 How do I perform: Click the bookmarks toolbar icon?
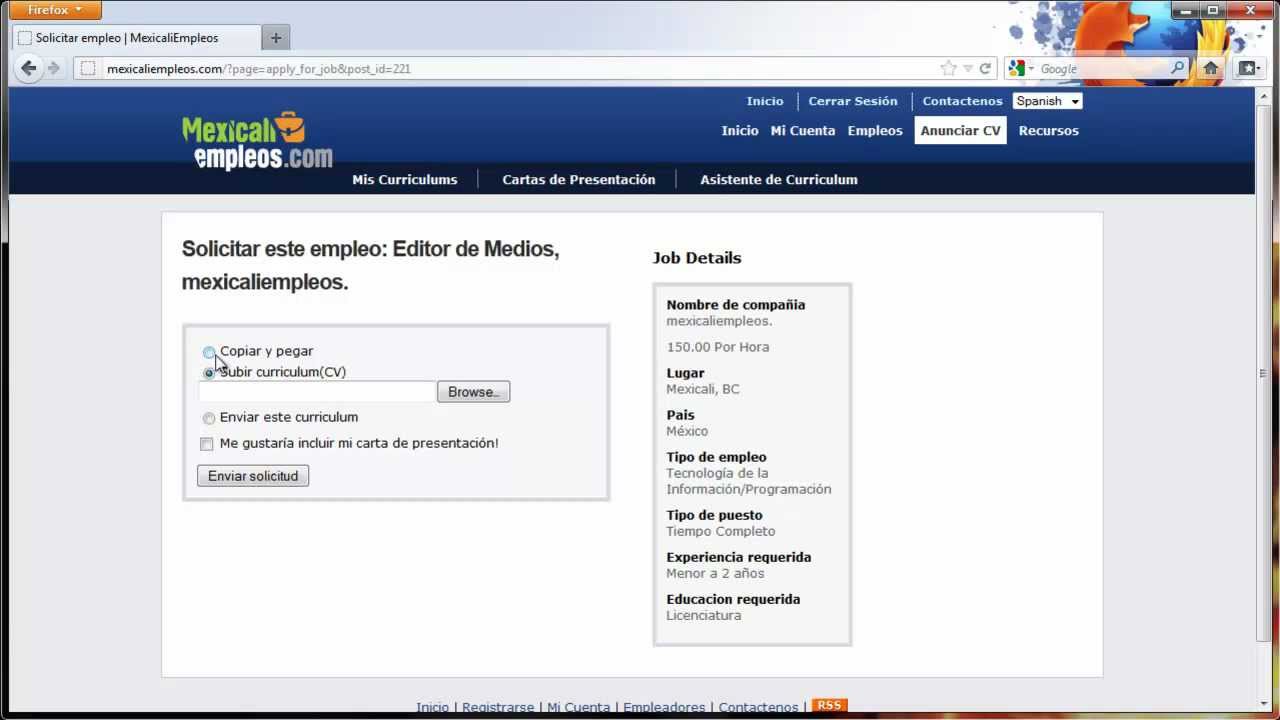click(x=1248, y=68)
